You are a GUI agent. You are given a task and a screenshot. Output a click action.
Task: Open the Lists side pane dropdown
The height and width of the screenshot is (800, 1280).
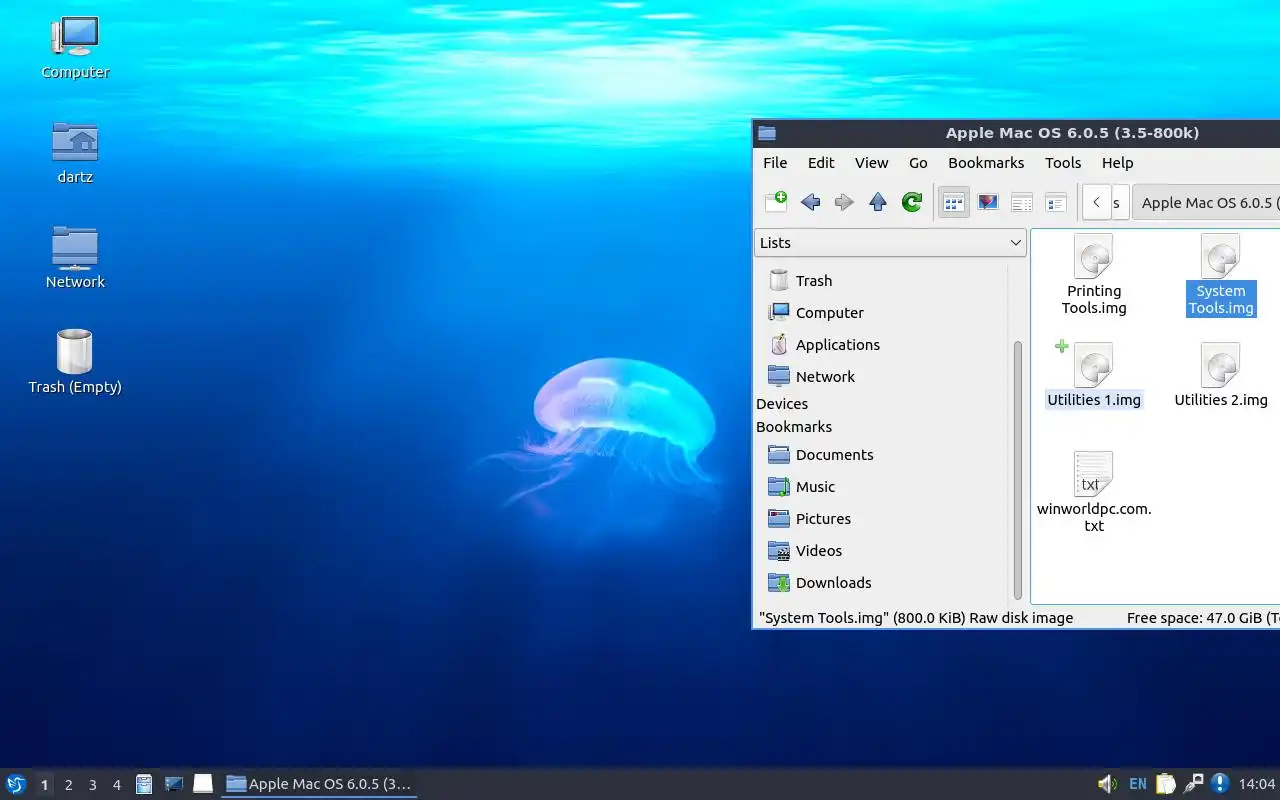[x=890, y=243]
